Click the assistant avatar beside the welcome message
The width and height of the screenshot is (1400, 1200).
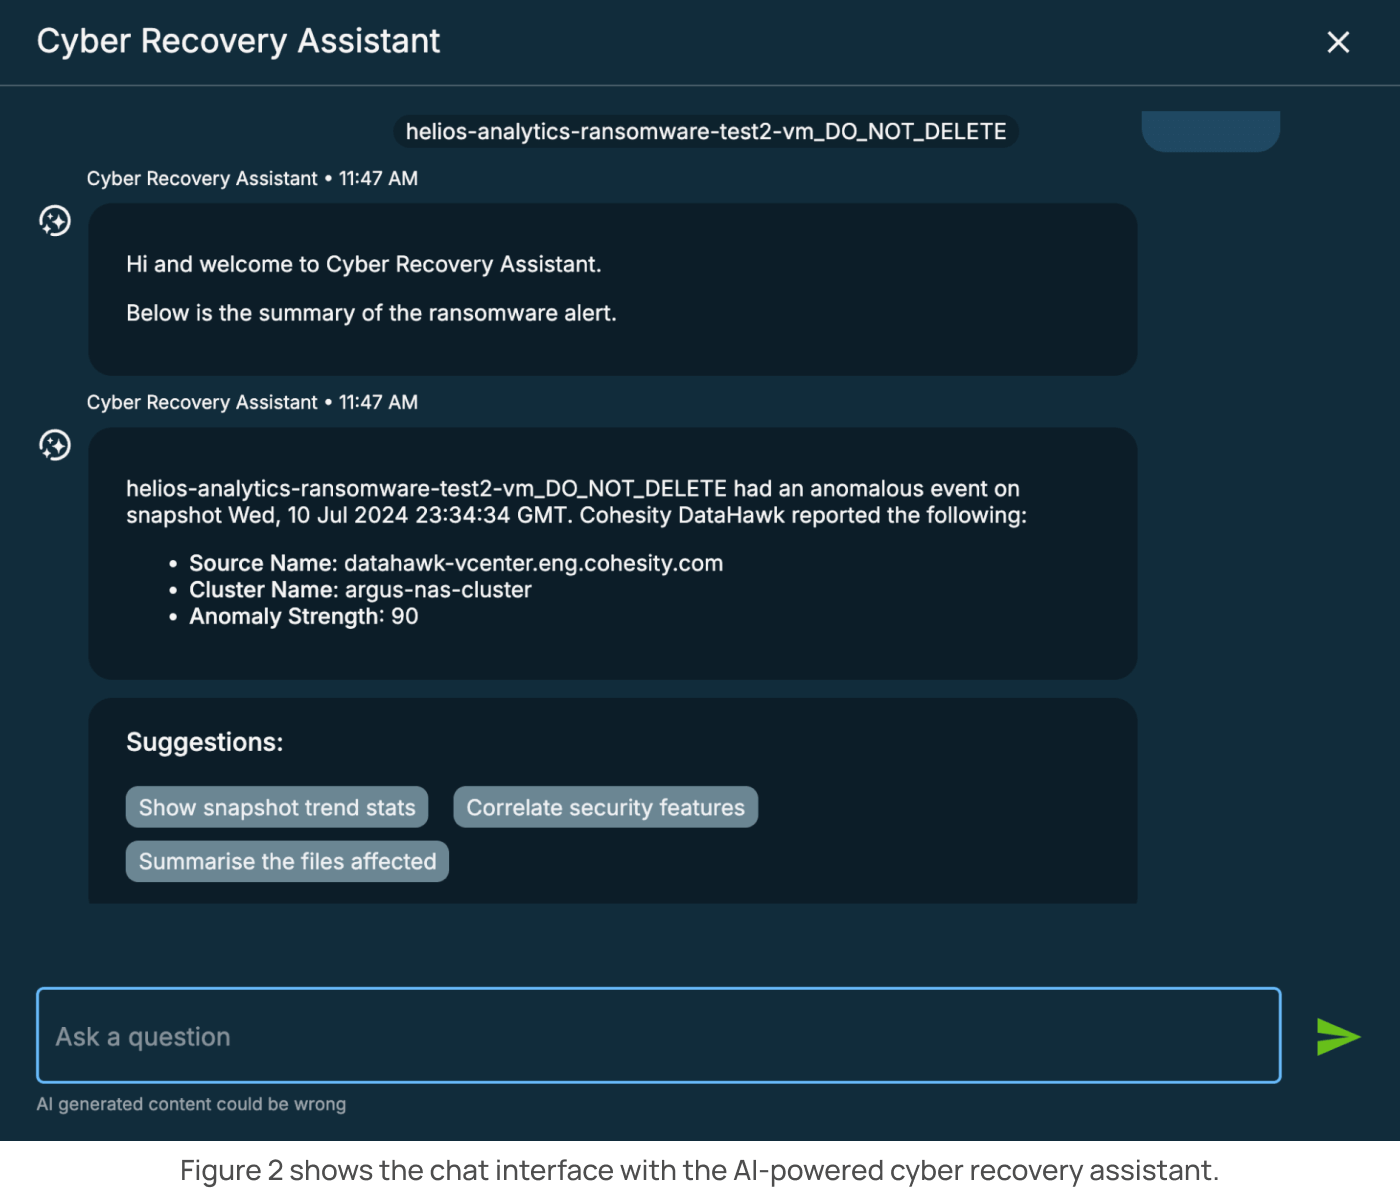[x=55, y=221]
